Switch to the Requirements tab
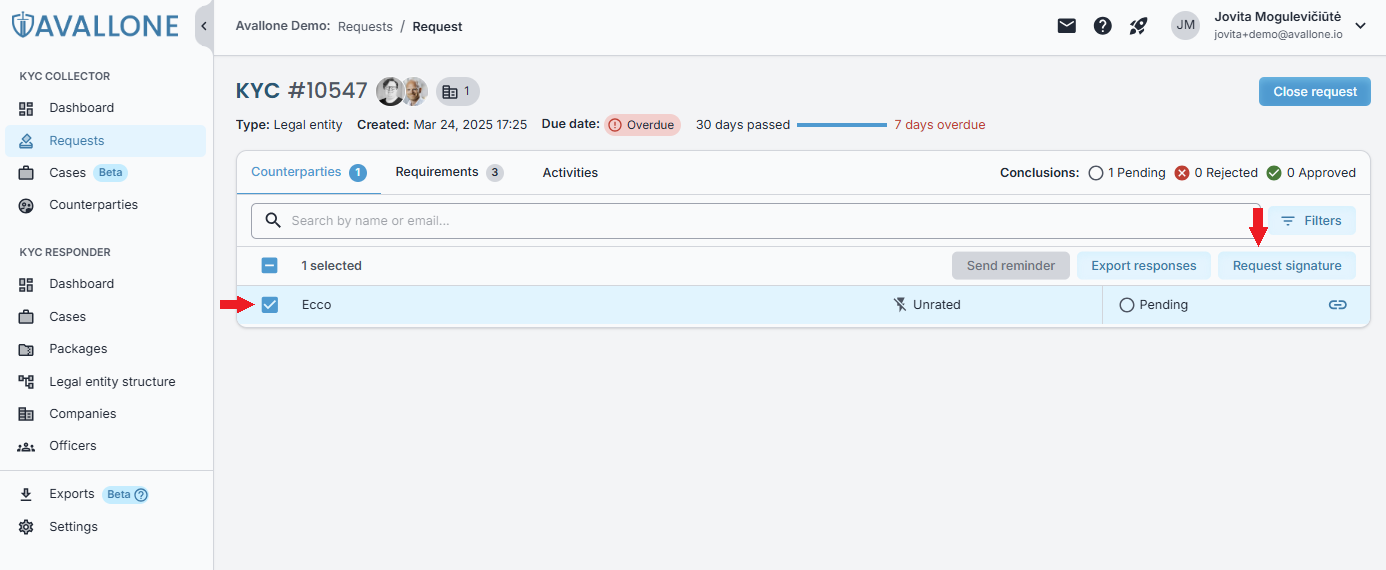 pyautogui.click(x=449, y=172)
